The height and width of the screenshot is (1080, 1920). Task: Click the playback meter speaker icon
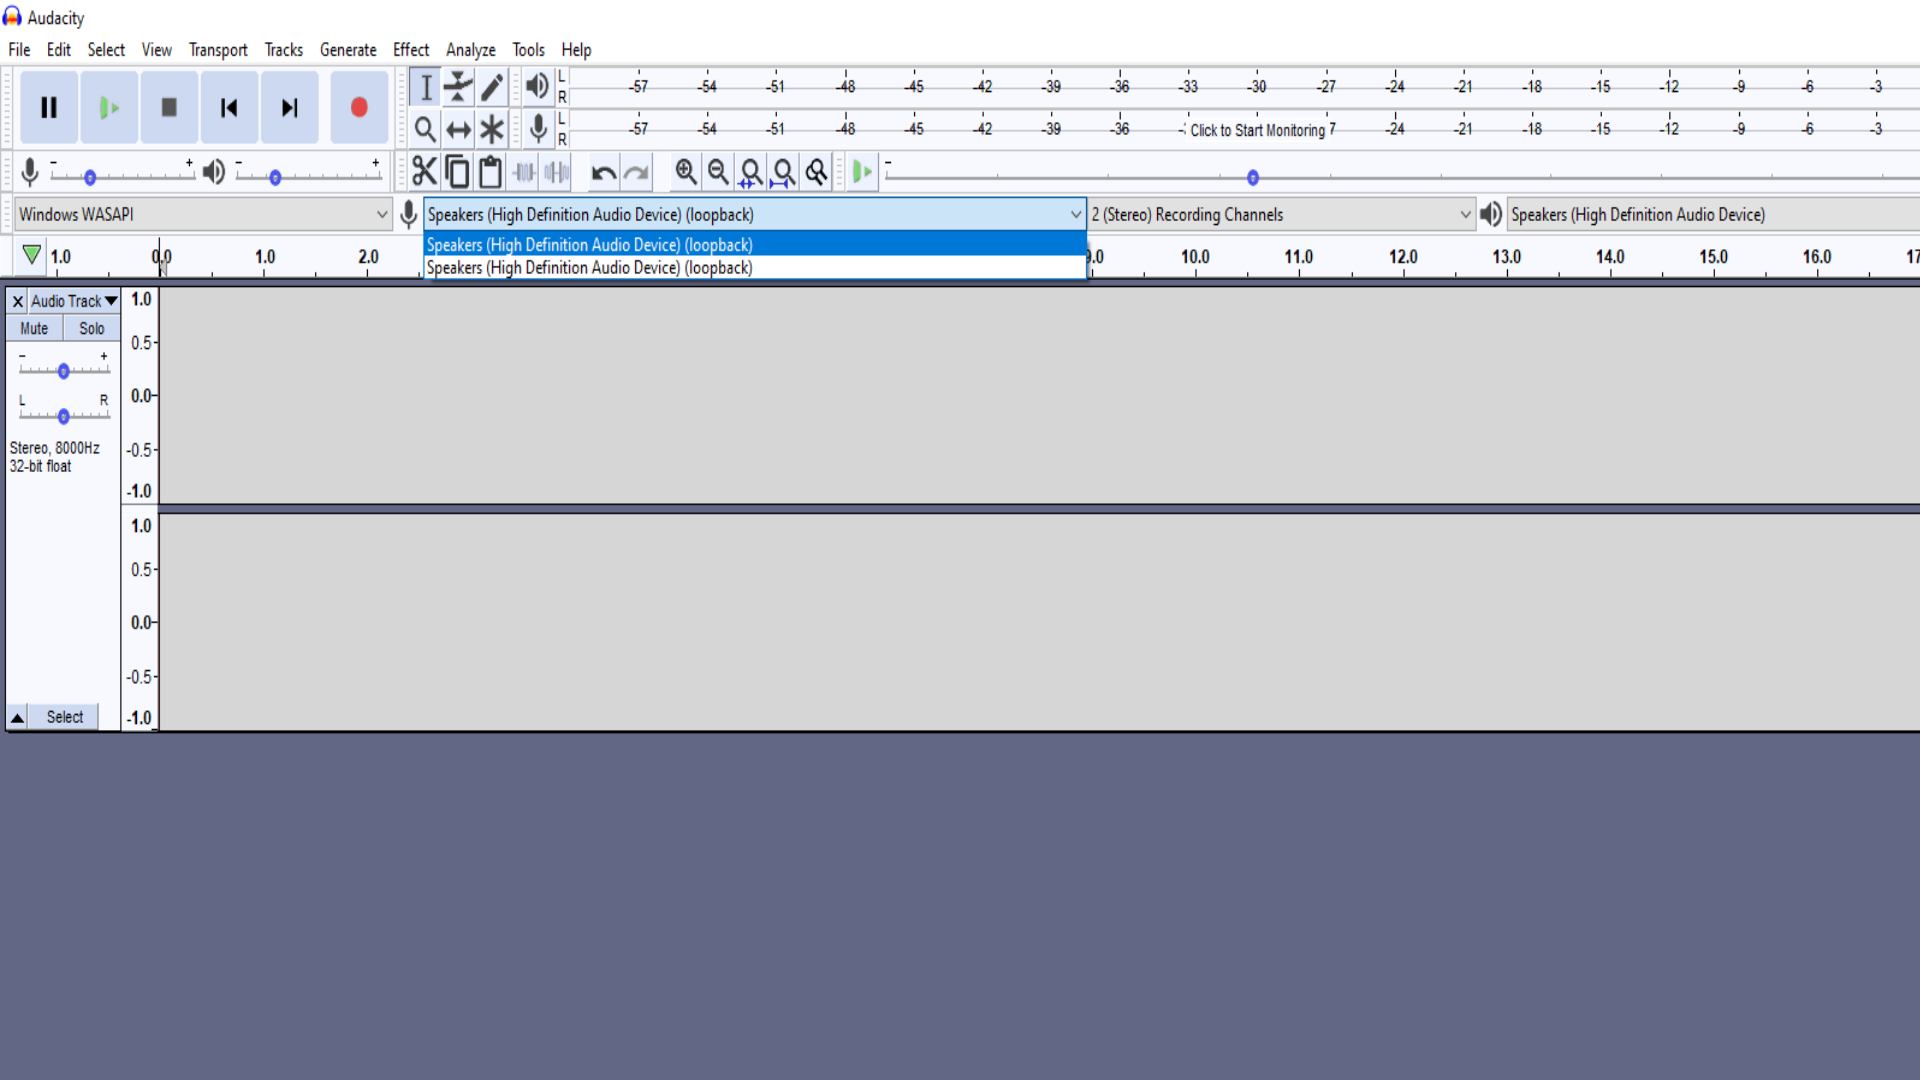538,86
